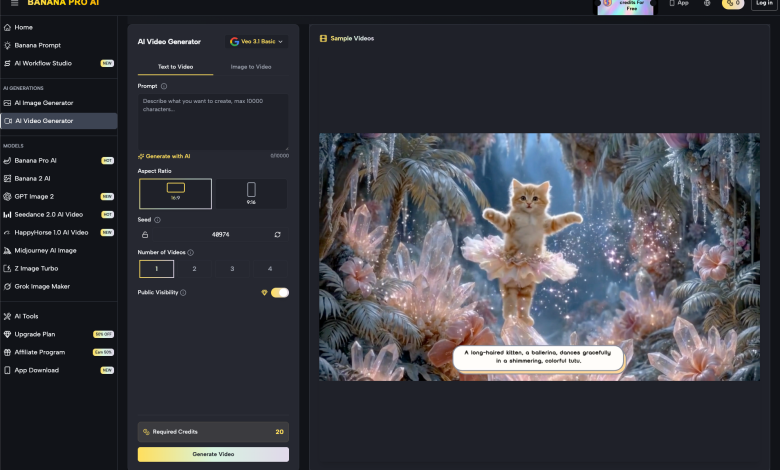Set number of videos to 4
This screenshot has width=780, height=470.
pos(270,269)
